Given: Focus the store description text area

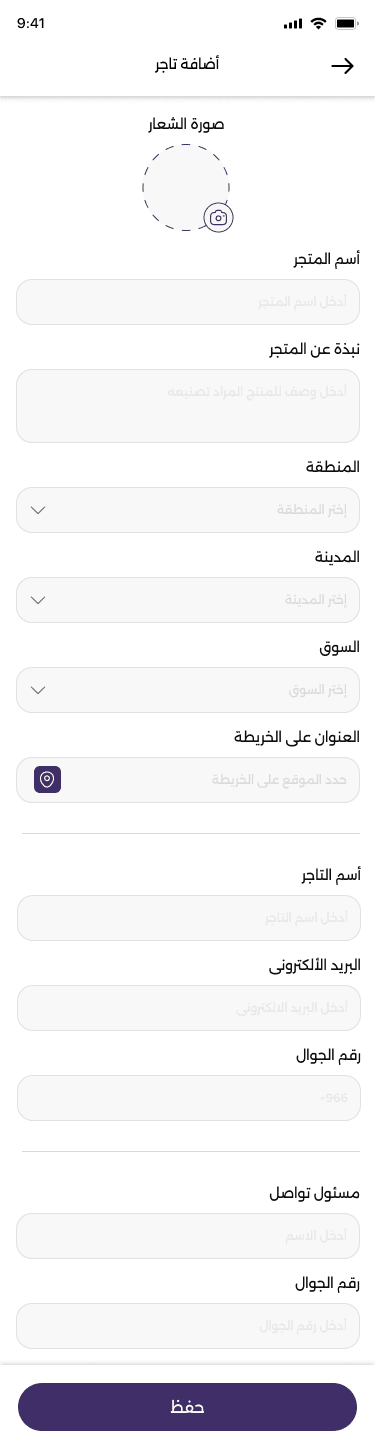Looking at the screenshot, I should click(x=188, y=406).
